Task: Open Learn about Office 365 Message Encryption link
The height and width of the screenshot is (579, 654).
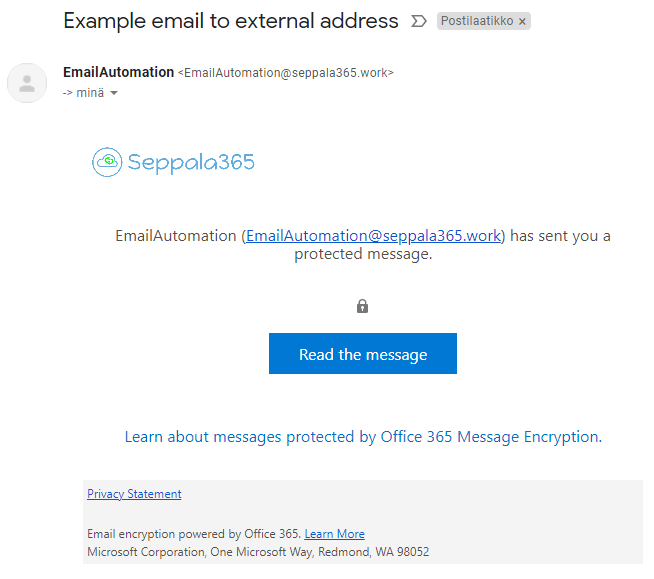Action: coord(363,437)
